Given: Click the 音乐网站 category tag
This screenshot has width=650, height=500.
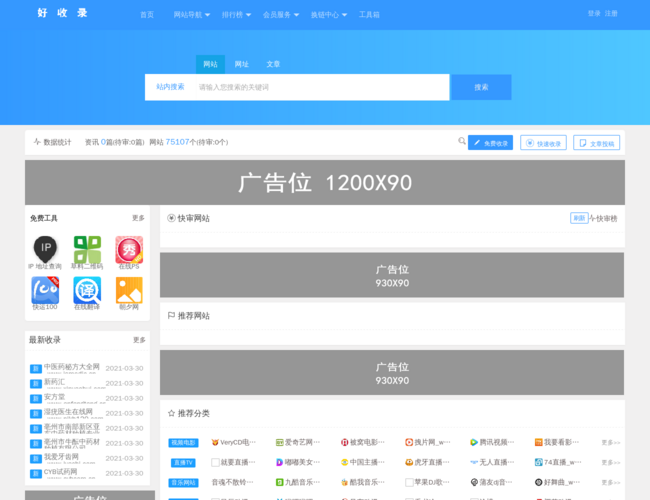Looking at the screenshot, I should [183, 483].
